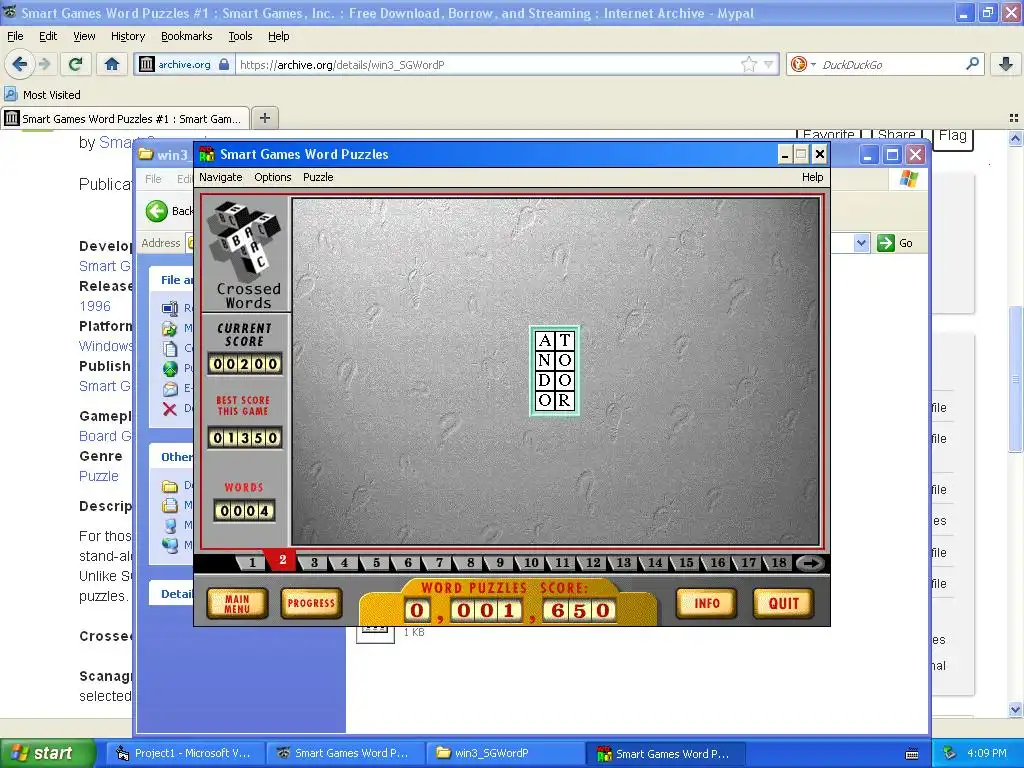Select puzzle tab 6

click(408, 563)
